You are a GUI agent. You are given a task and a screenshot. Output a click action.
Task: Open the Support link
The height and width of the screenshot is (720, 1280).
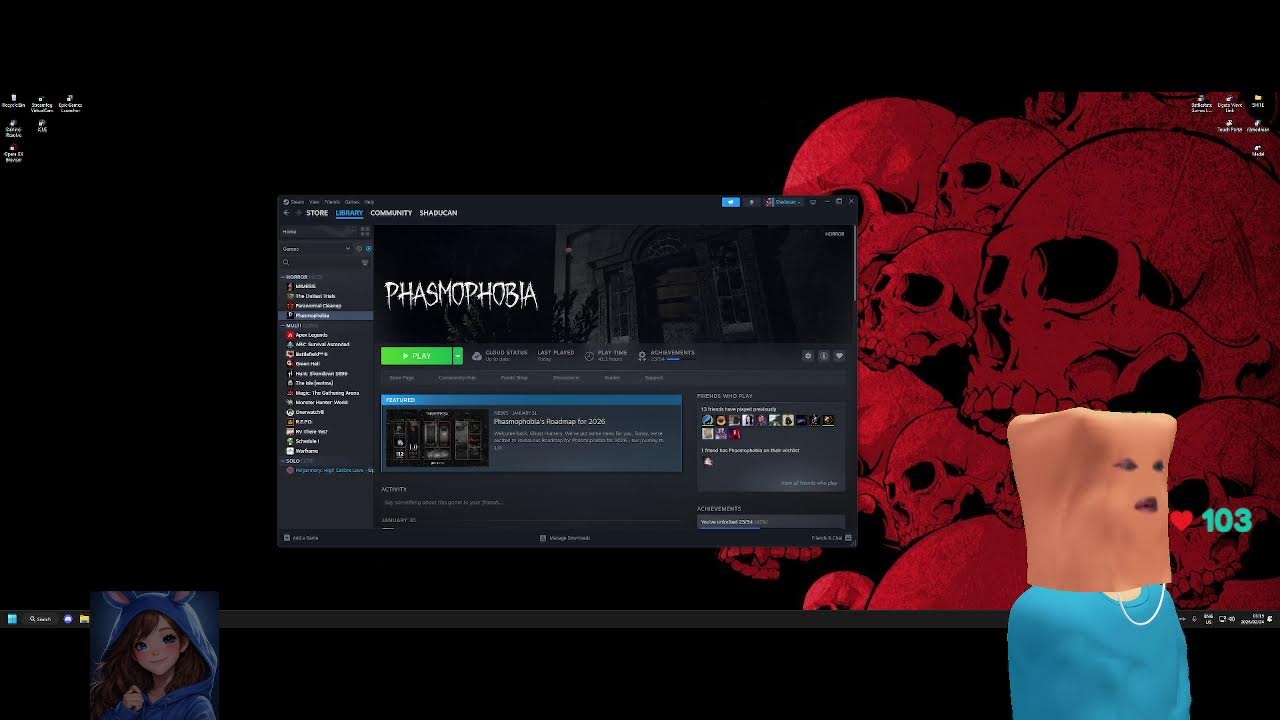point(654,378)
